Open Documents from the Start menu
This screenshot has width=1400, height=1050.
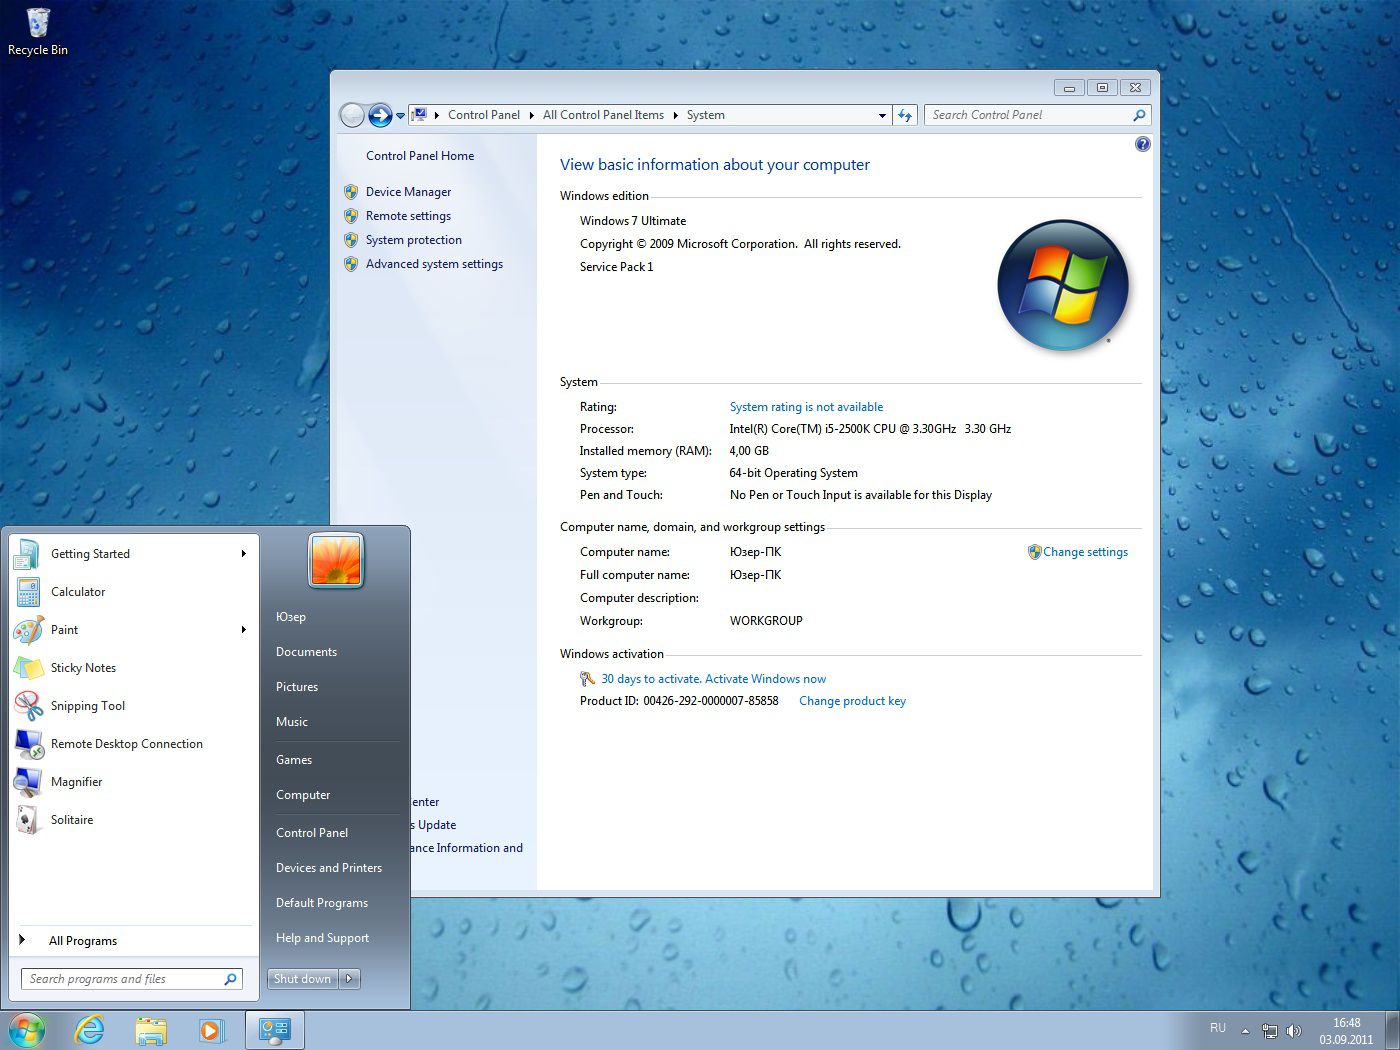(306, 652)
